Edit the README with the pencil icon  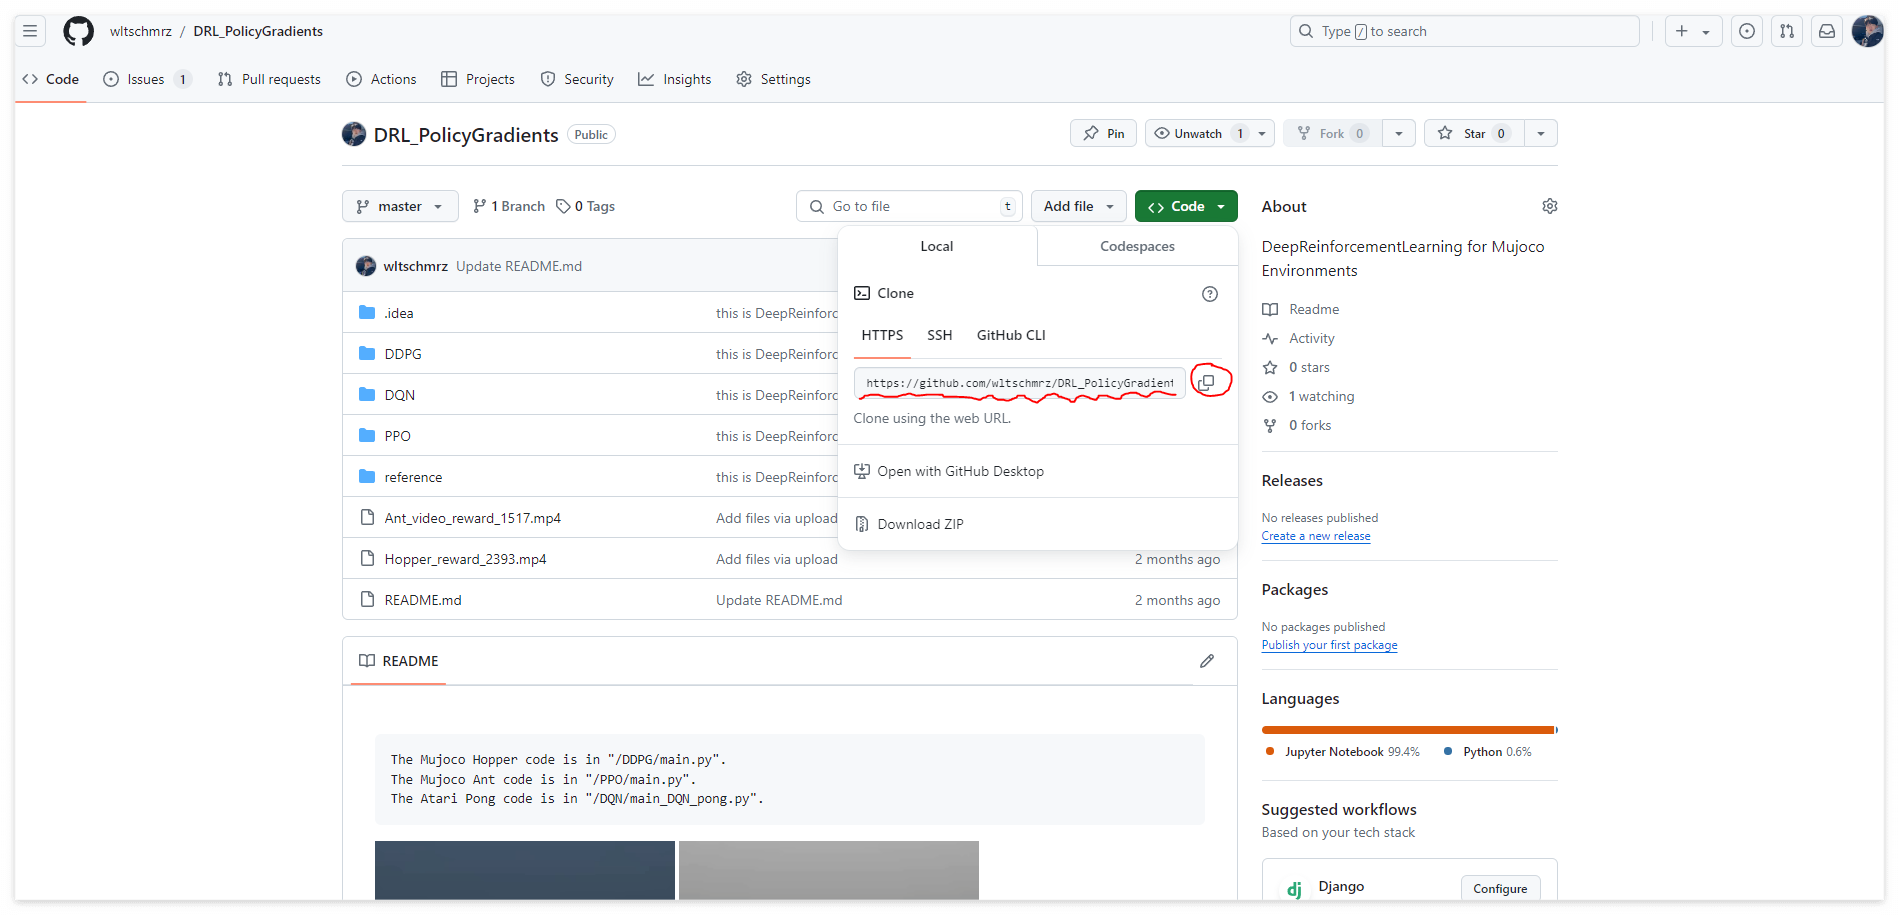pyautogui.click(x=1207, y=661)
